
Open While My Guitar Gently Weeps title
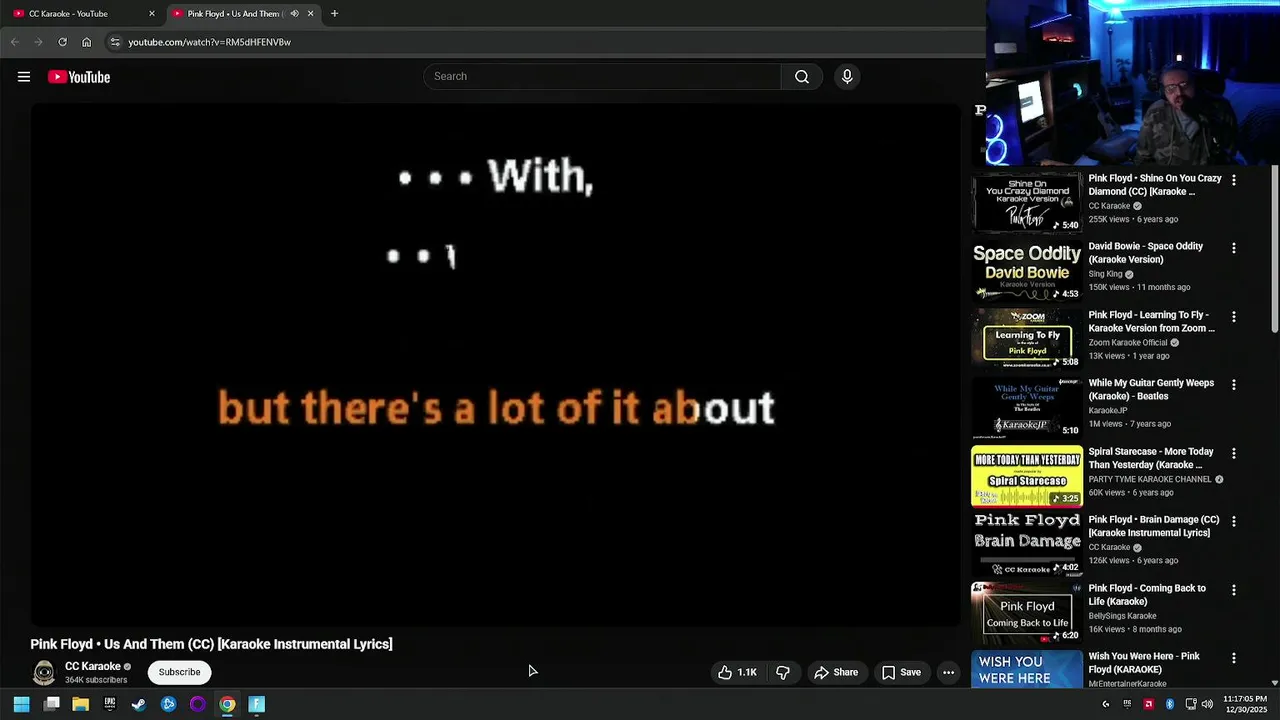[x=1151, y=390]
